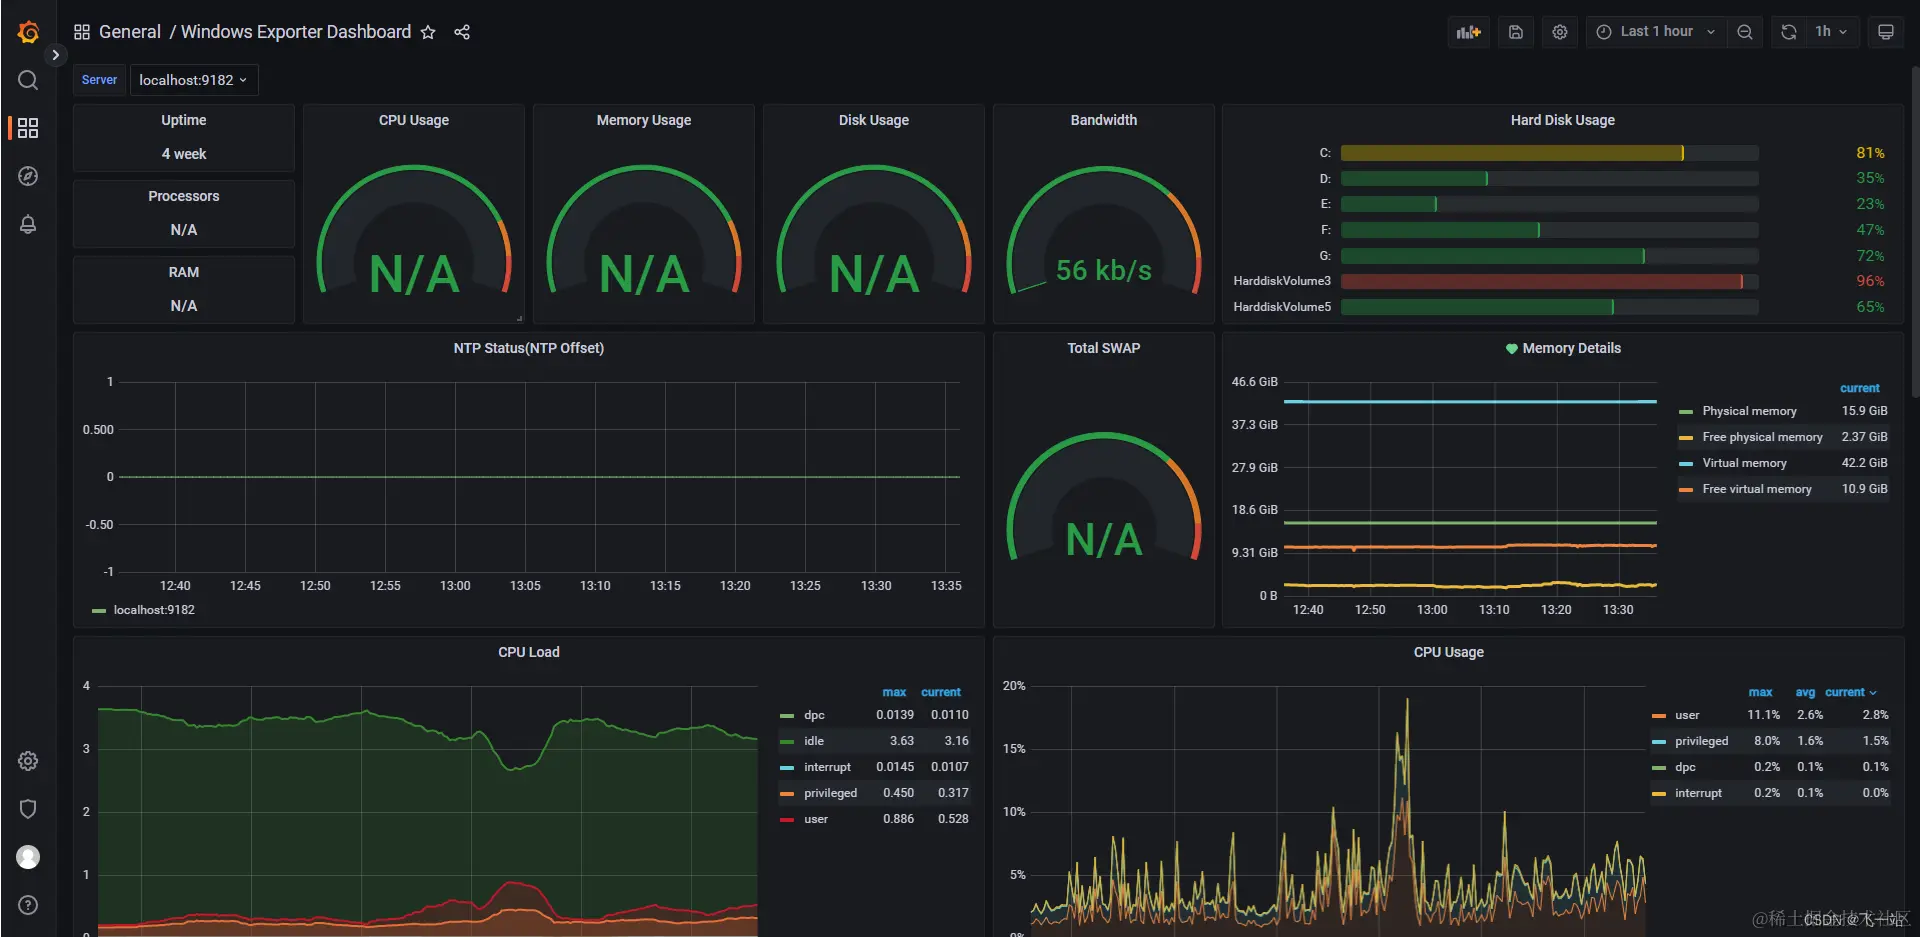The width and height of the screenshot is (1920, 937).
Task: Click the C: drive usage bar
Action: (x=1550, y=153)
